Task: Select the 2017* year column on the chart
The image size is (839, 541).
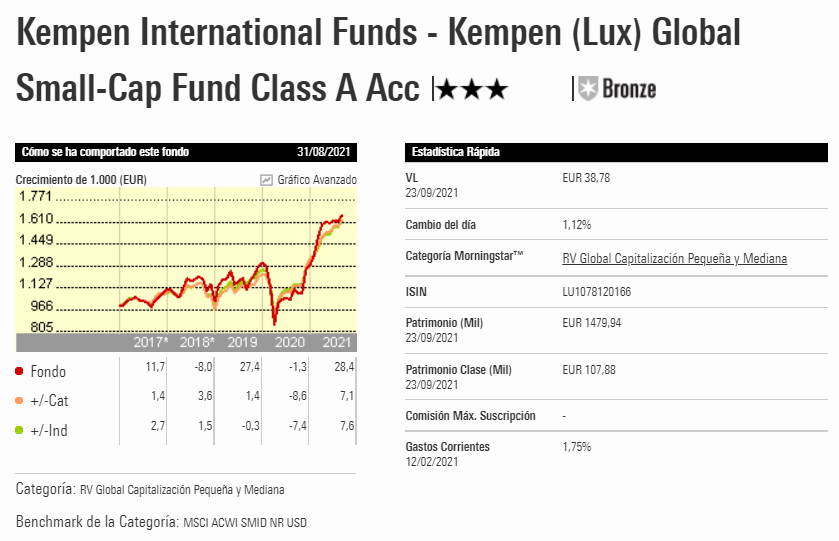Action: (x=151, y=343)
